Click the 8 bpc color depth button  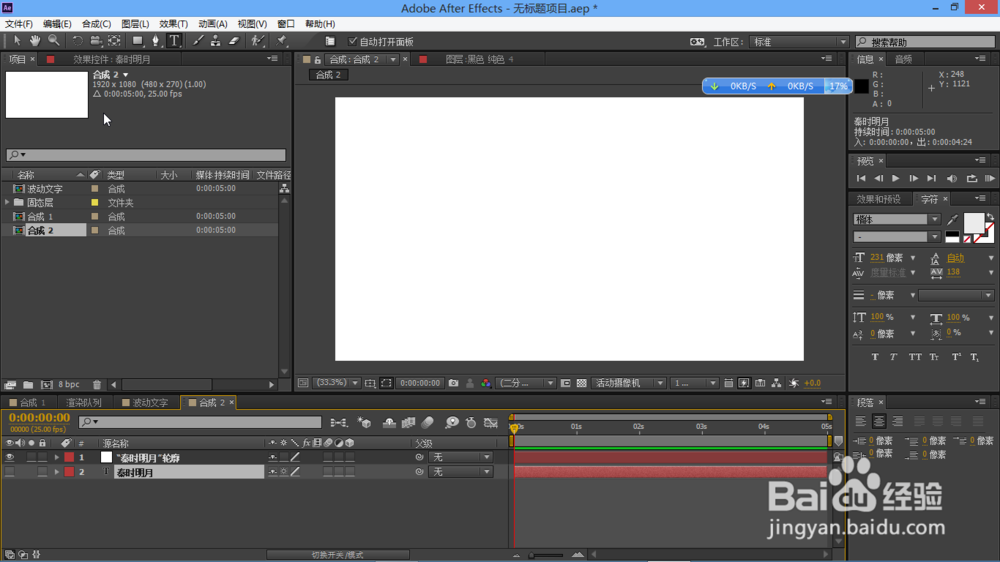pyautogui.click(x=69, y=385)
